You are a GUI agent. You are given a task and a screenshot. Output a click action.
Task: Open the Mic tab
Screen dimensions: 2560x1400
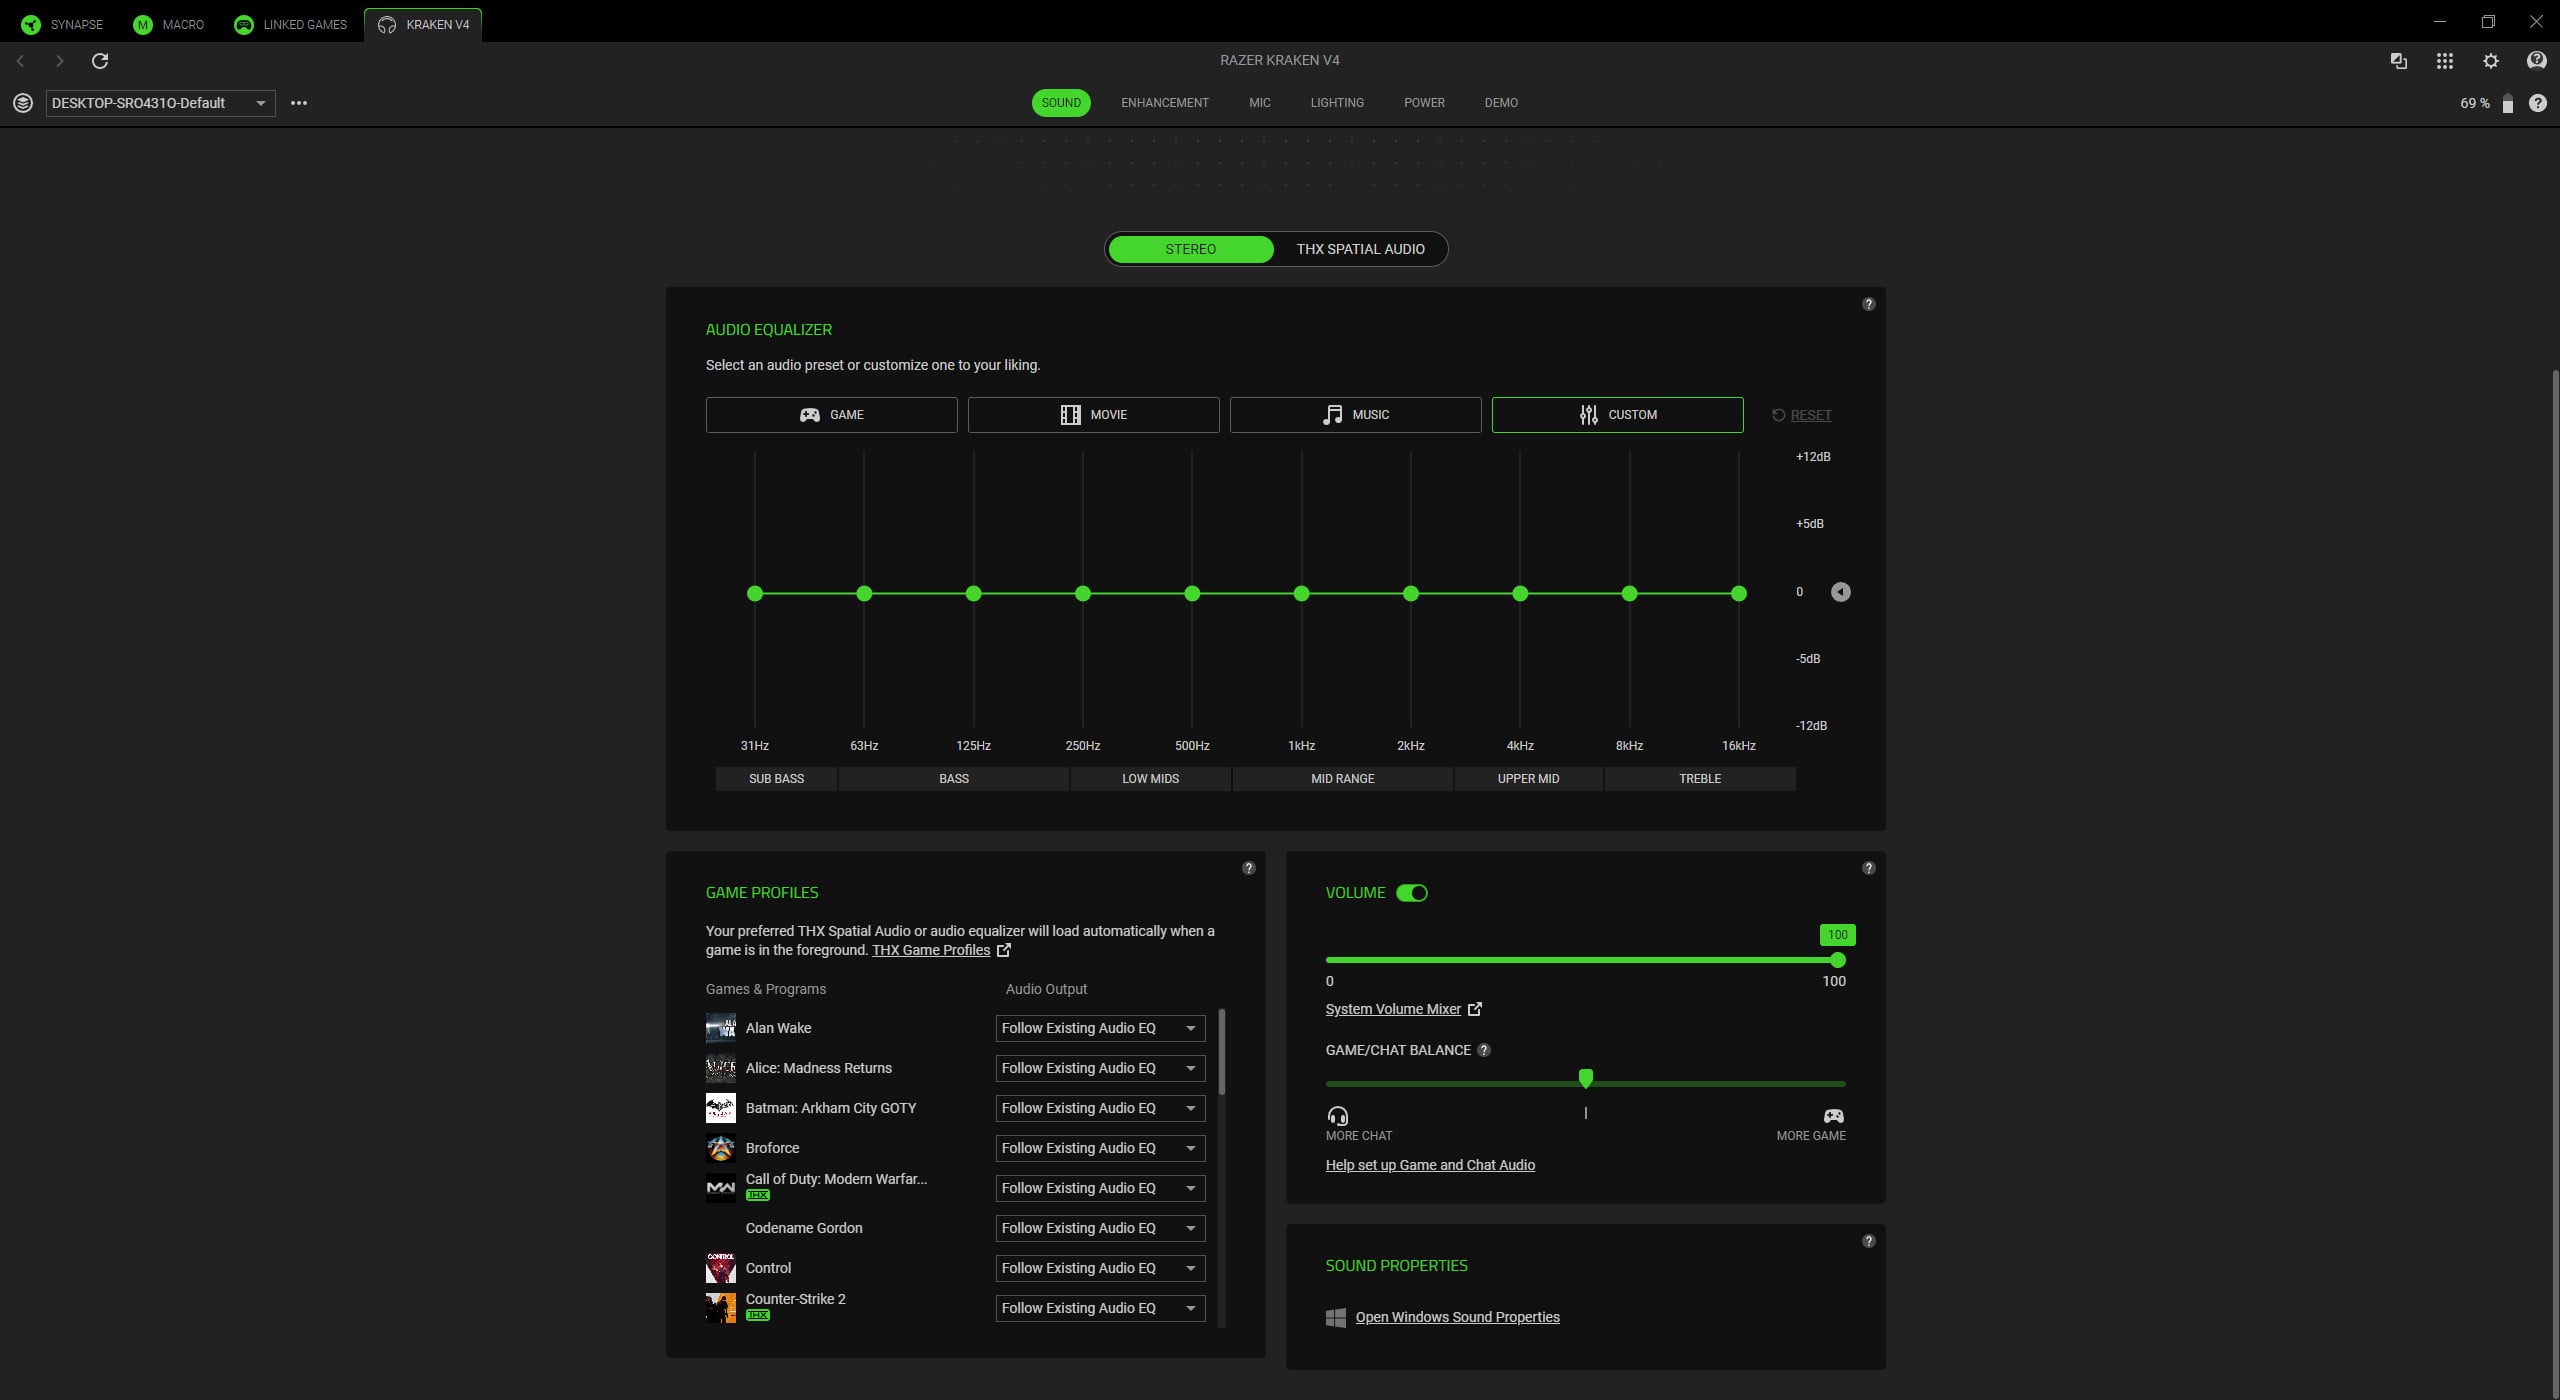click(x=1259, y=103)
